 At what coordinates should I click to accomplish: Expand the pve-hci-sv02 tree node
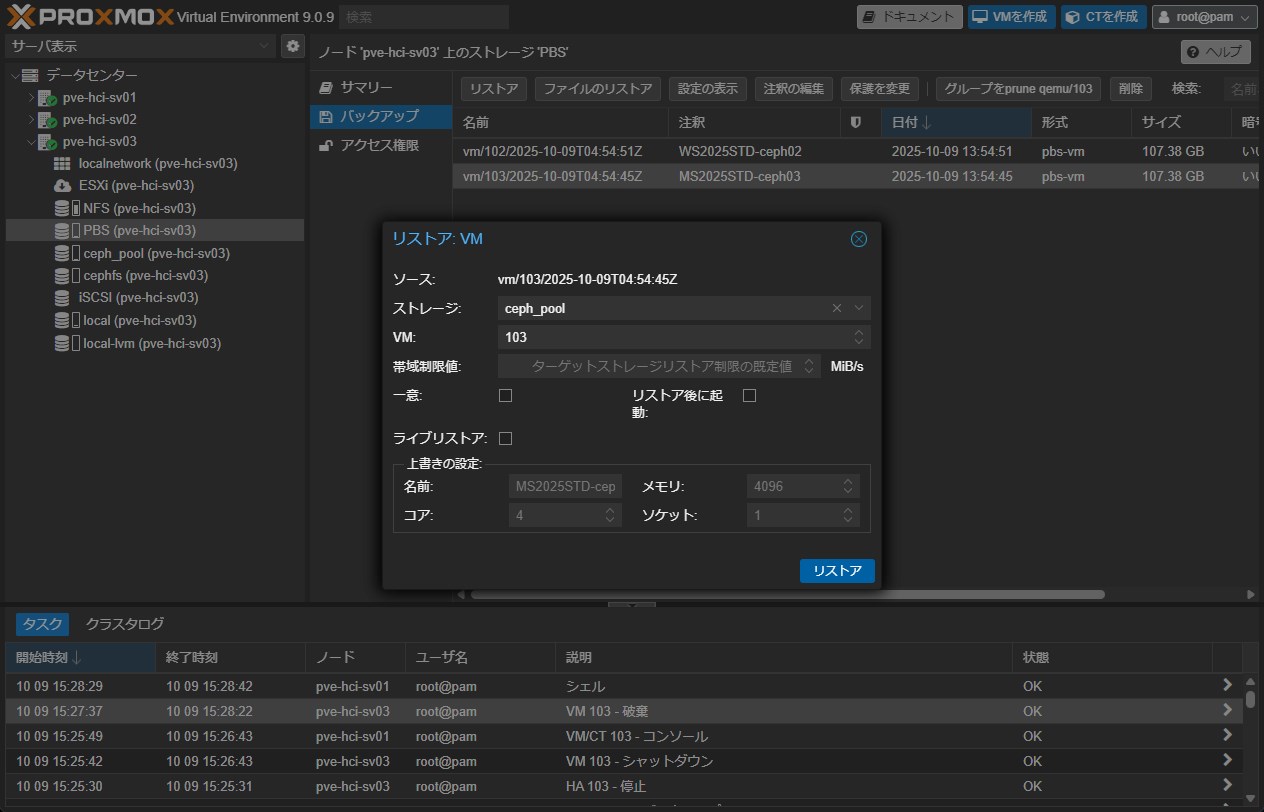tap(31, 120)
